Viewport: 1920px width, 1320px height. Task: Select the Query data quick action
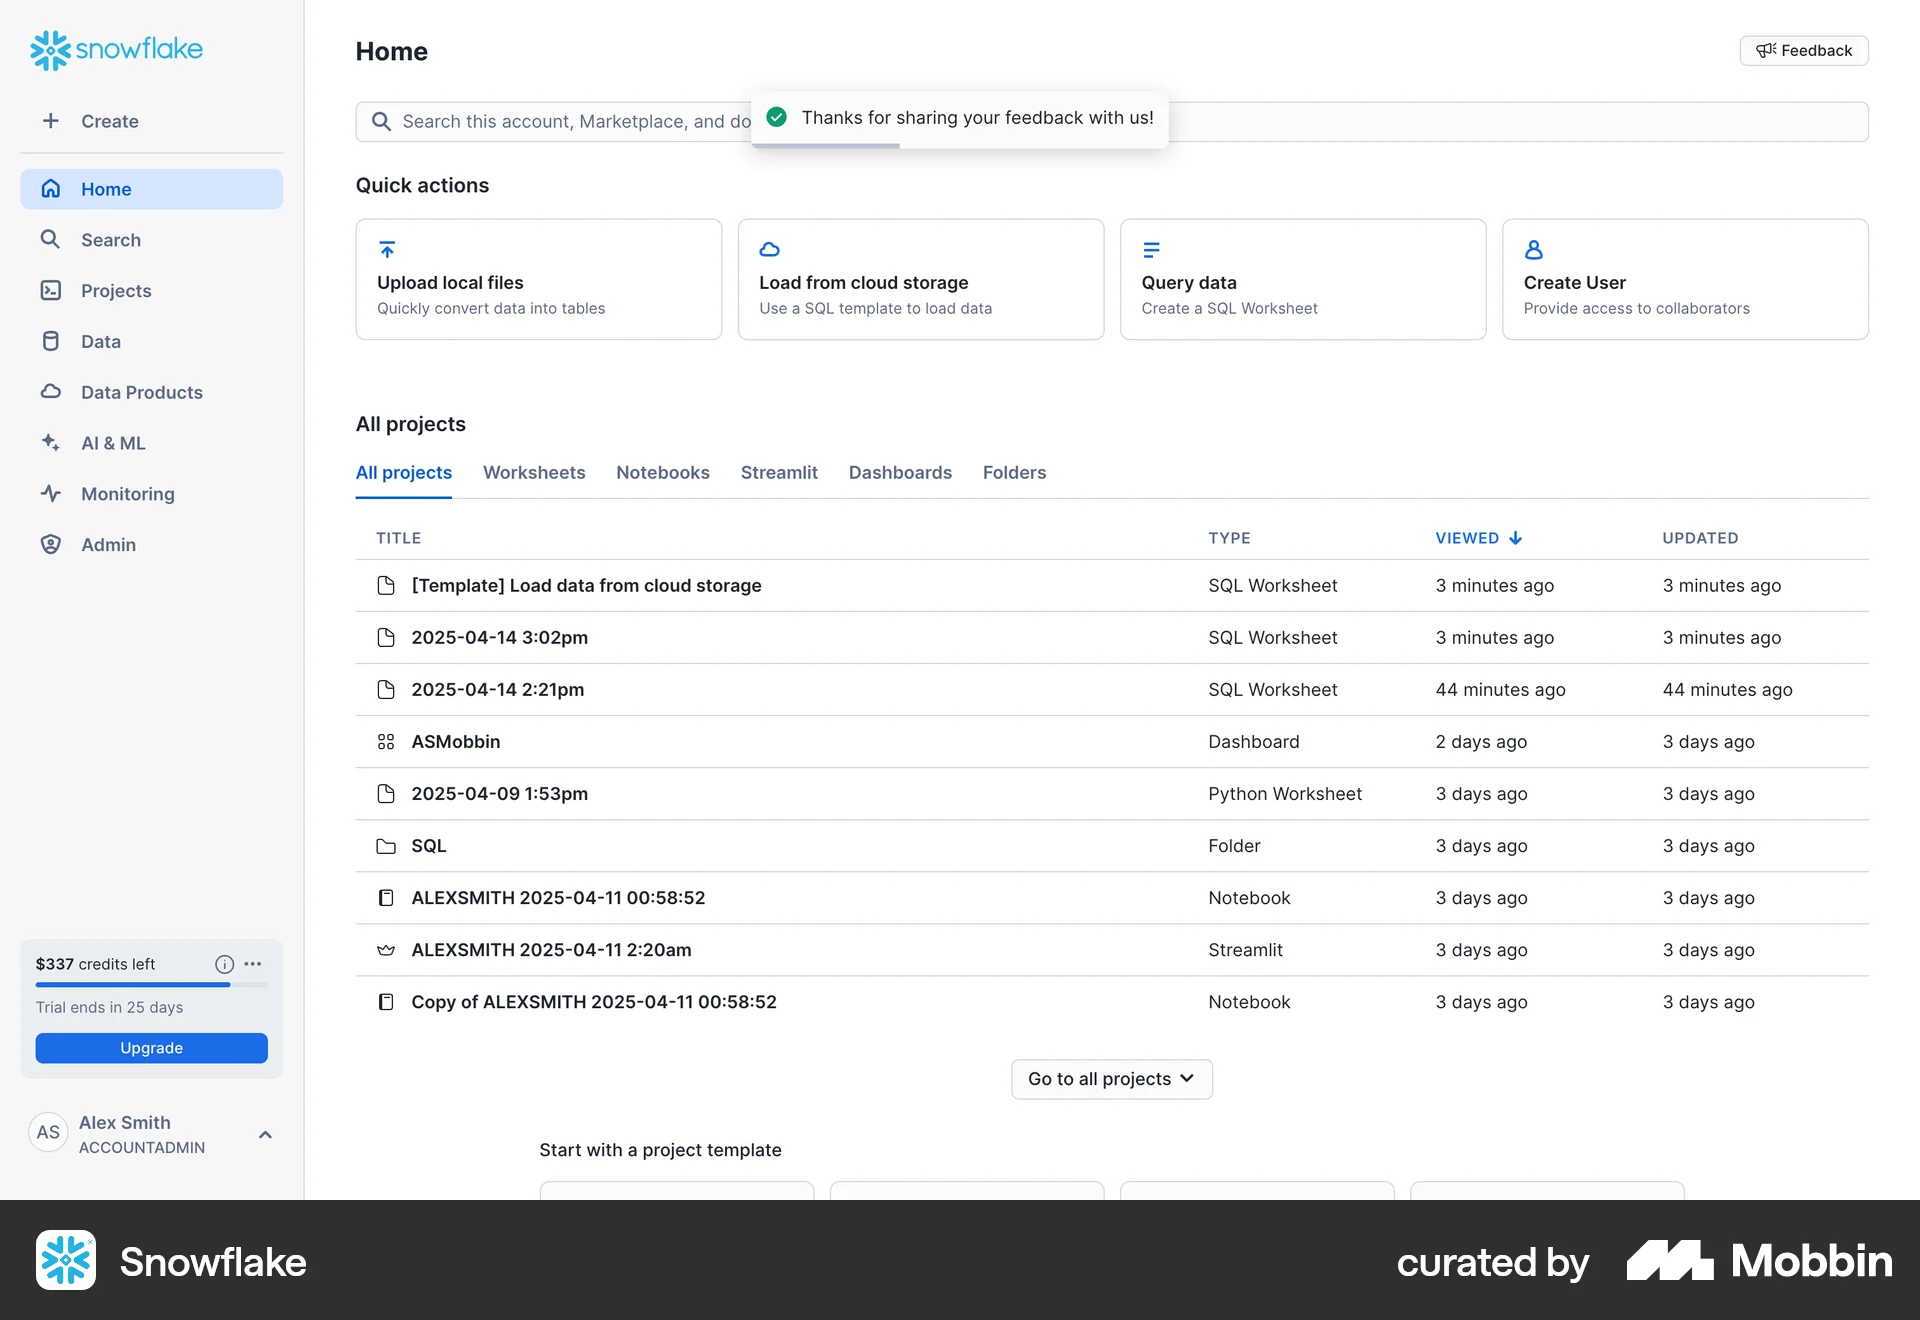[1302, 279]
